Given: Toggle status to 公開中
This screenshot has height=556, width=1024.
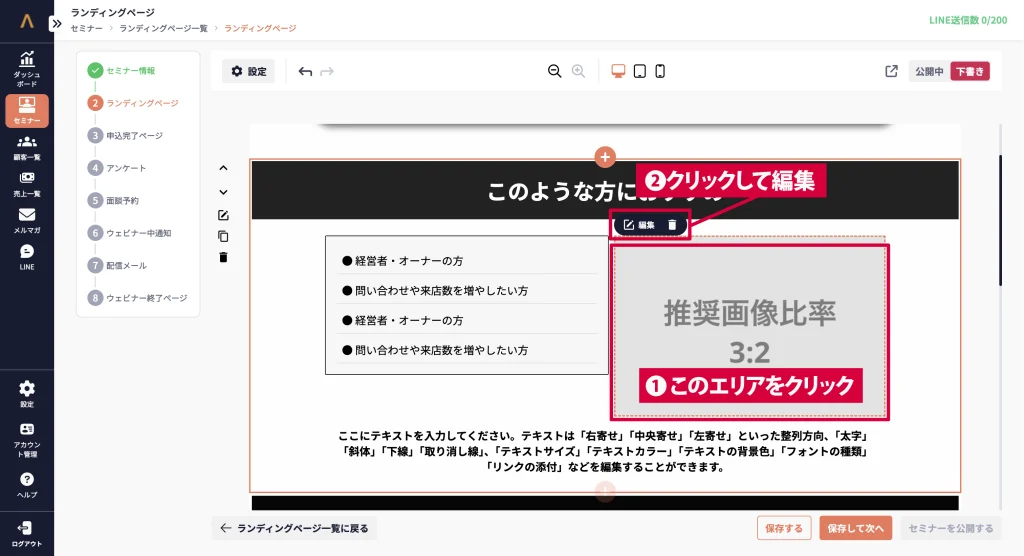Looking at the screenshot, I should coord(928,71).
